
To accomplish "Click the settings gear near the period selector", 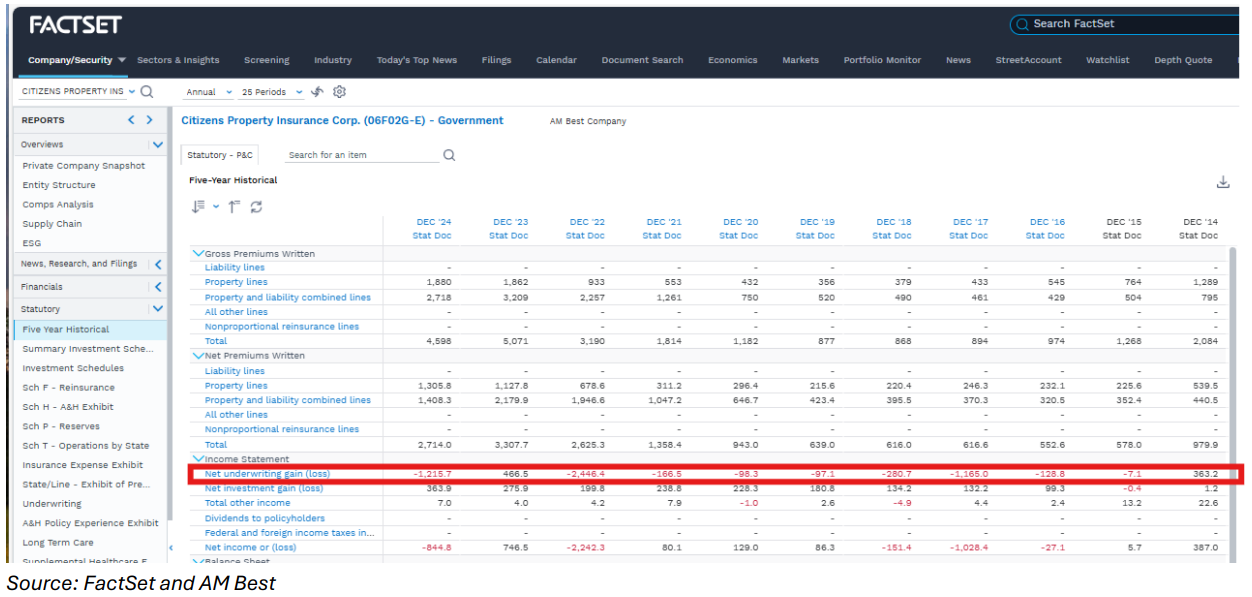I will 338,91.
